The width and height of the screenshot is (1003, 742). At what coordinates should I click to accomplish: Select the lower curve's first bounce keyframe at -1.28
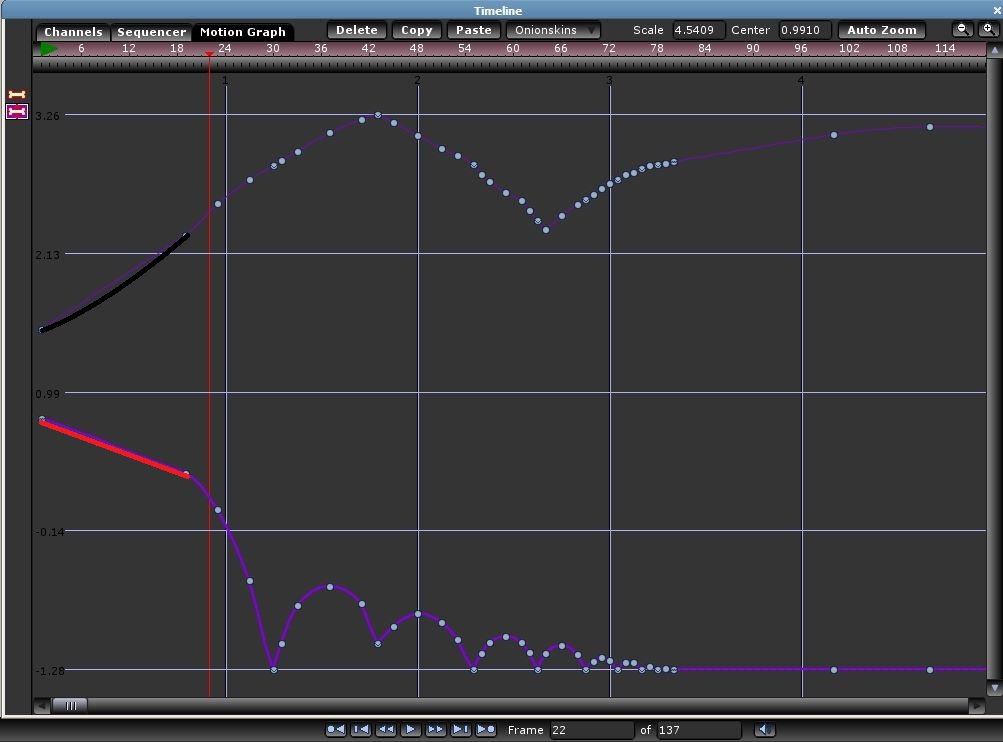click(x=274, y=670)
